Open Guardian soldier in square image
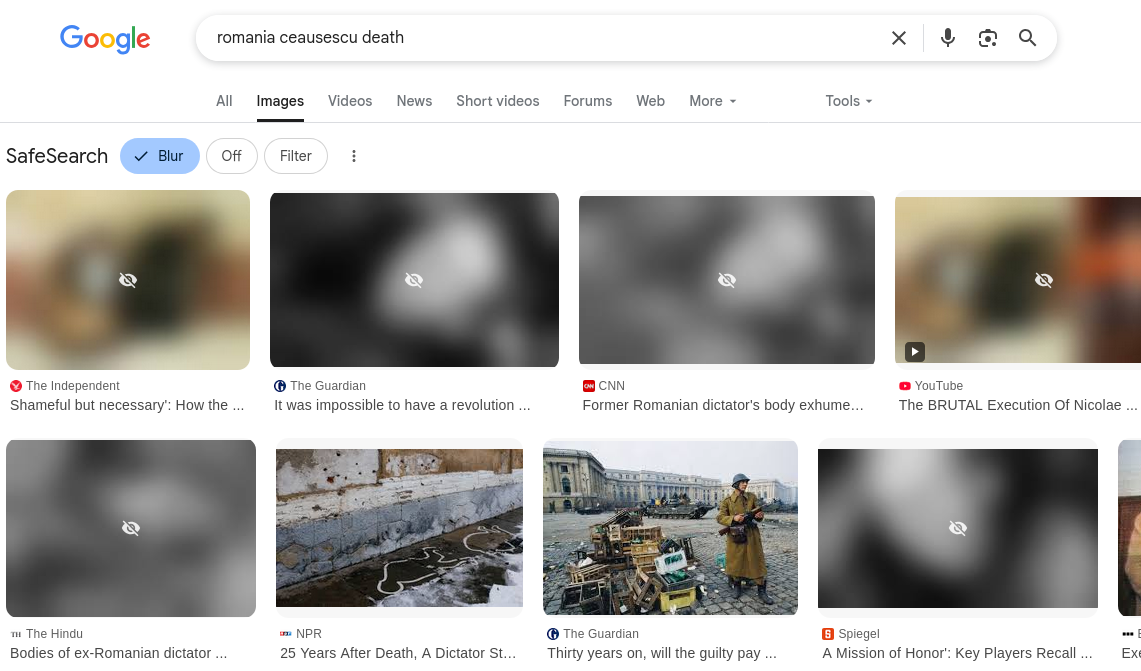This screenshot has height=671, width=1141. (670, 528)
